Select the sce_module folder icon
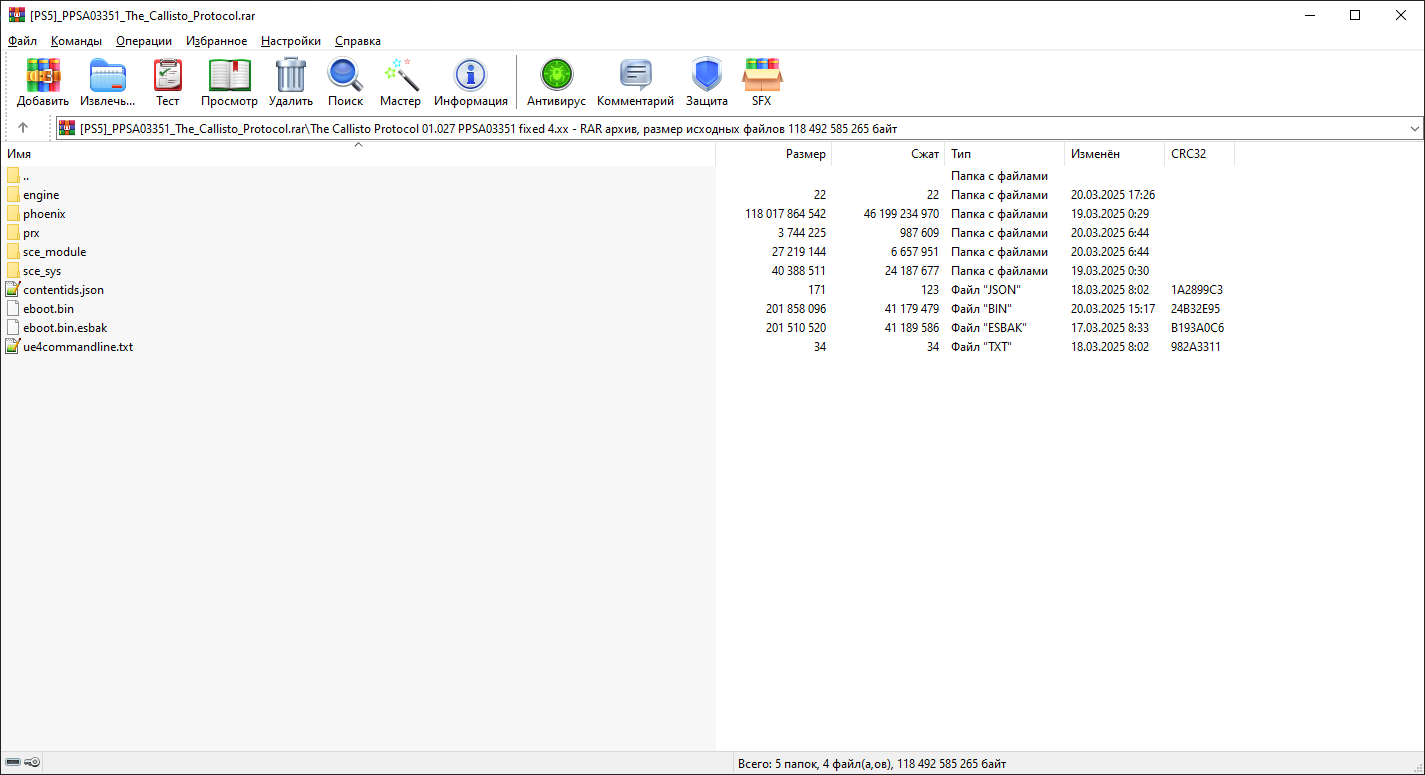Viewport: 1425px width, 775px height. coord(13,252)
